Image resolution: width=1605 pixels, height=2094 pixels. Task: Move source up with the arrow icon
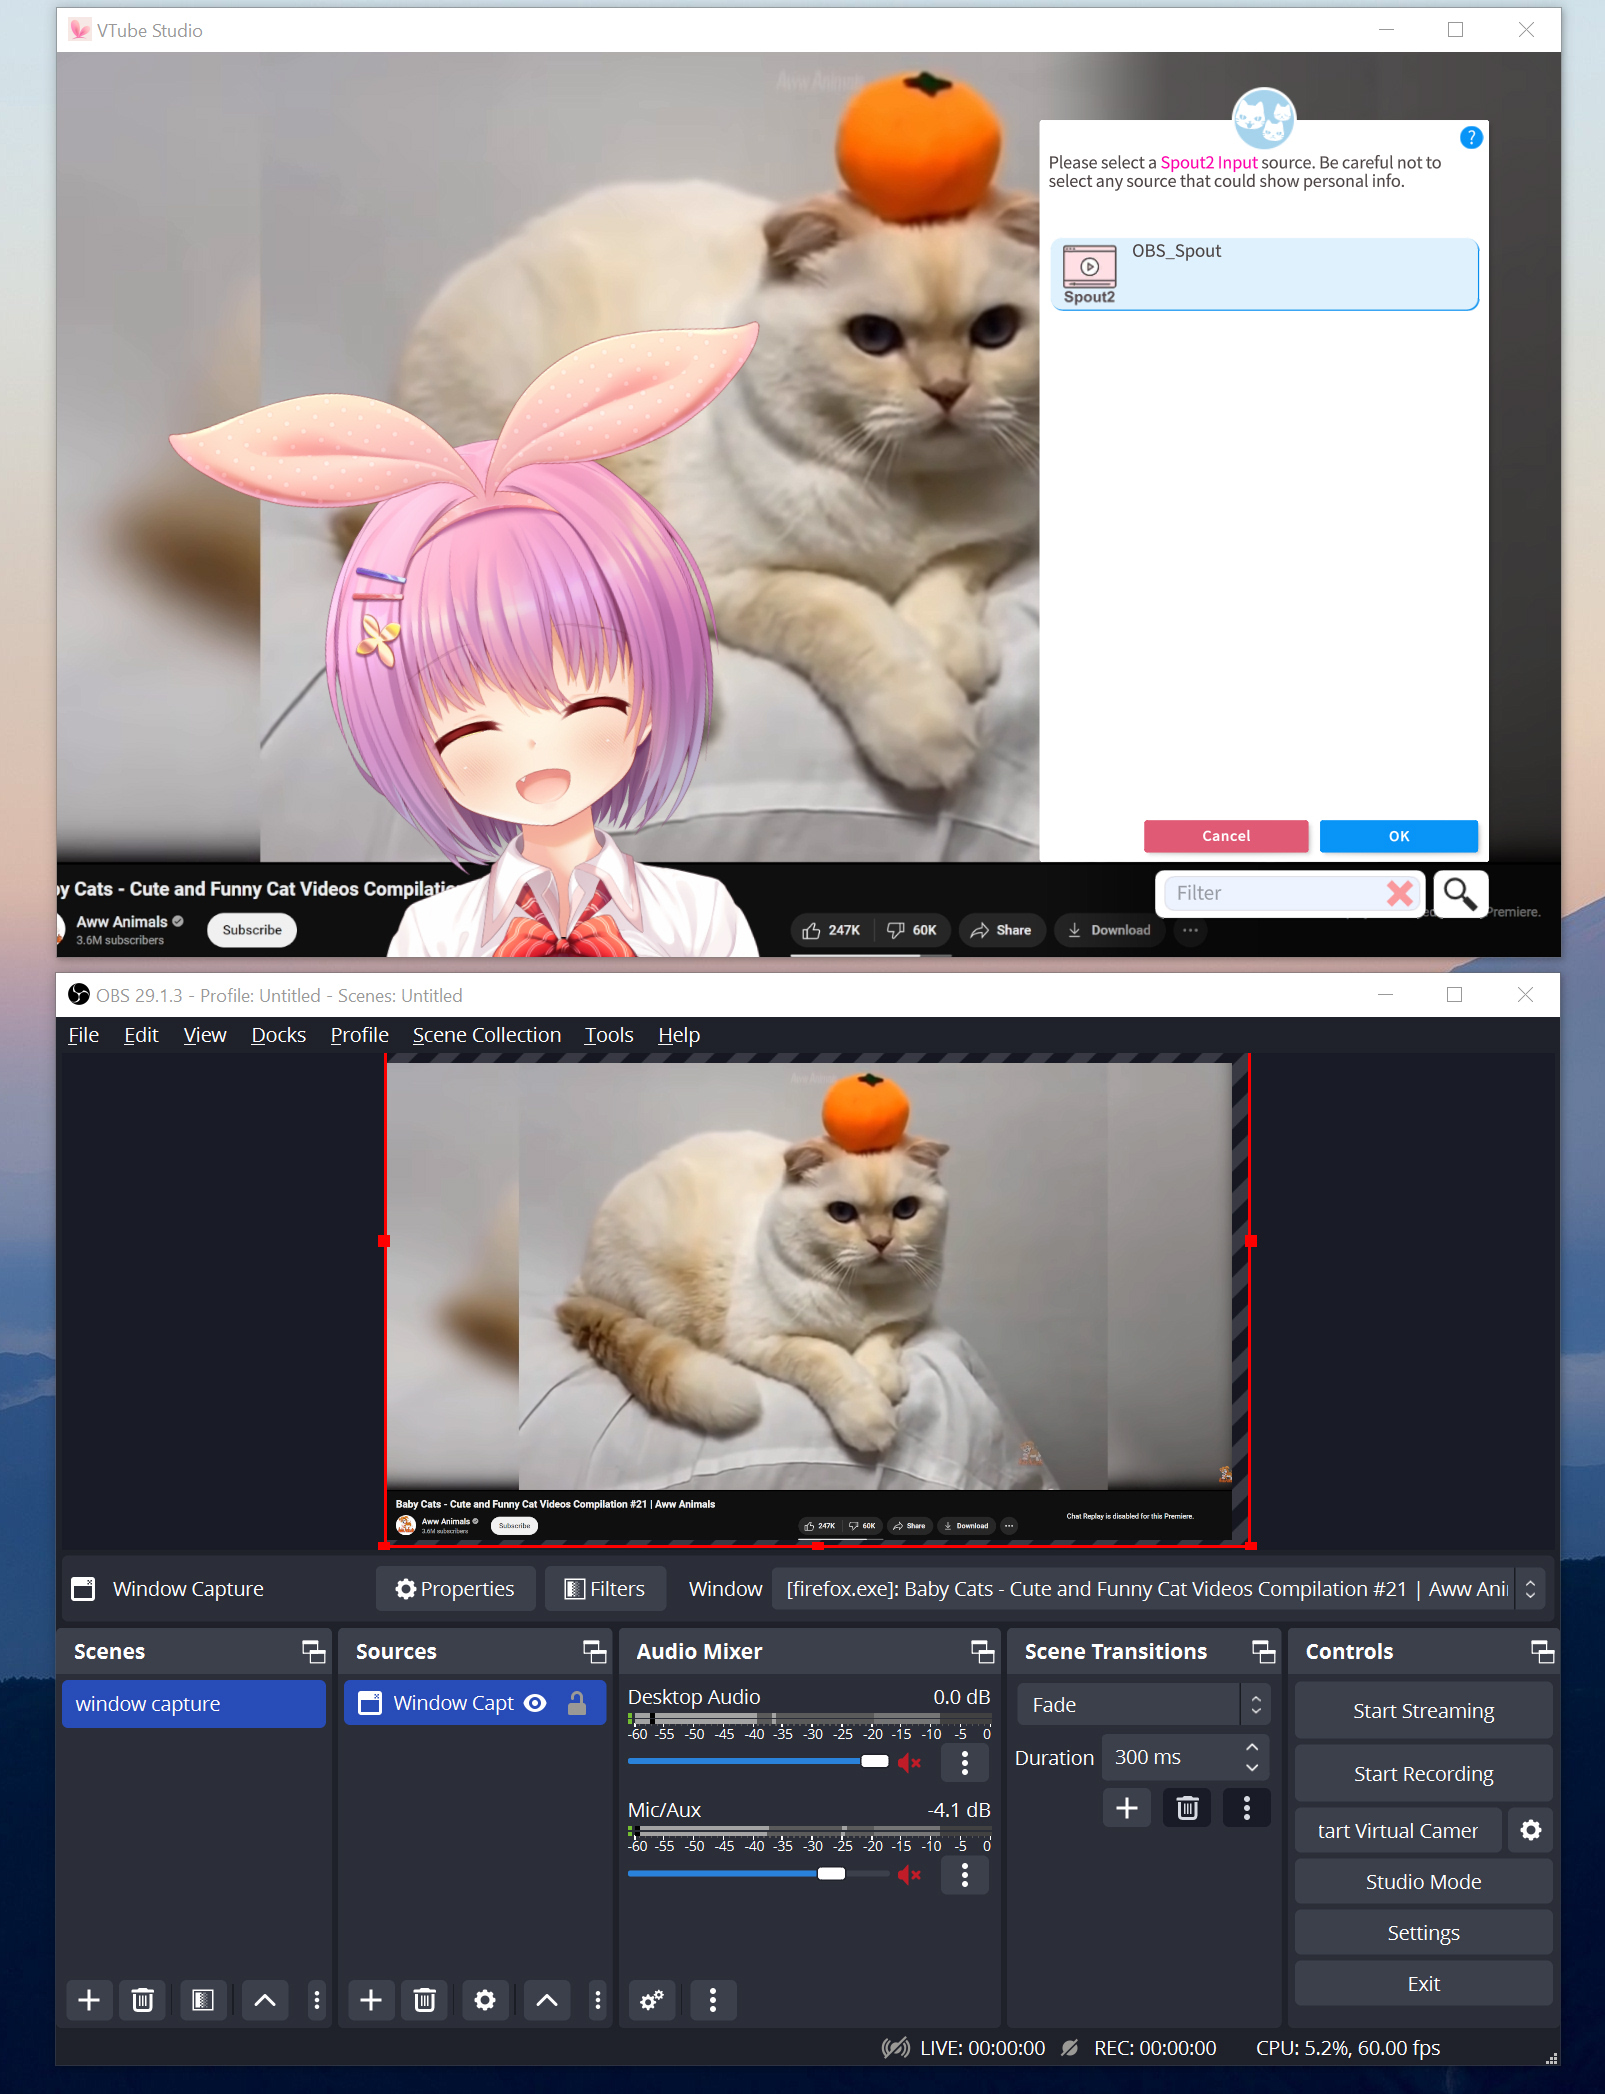(x=547, y=1999)
